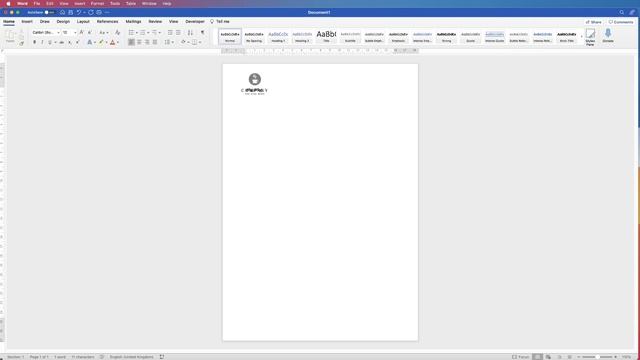Save document using the title bar Save icon
Image resolution: width=640 pixels, height=360 pixels.
[71, 12]
